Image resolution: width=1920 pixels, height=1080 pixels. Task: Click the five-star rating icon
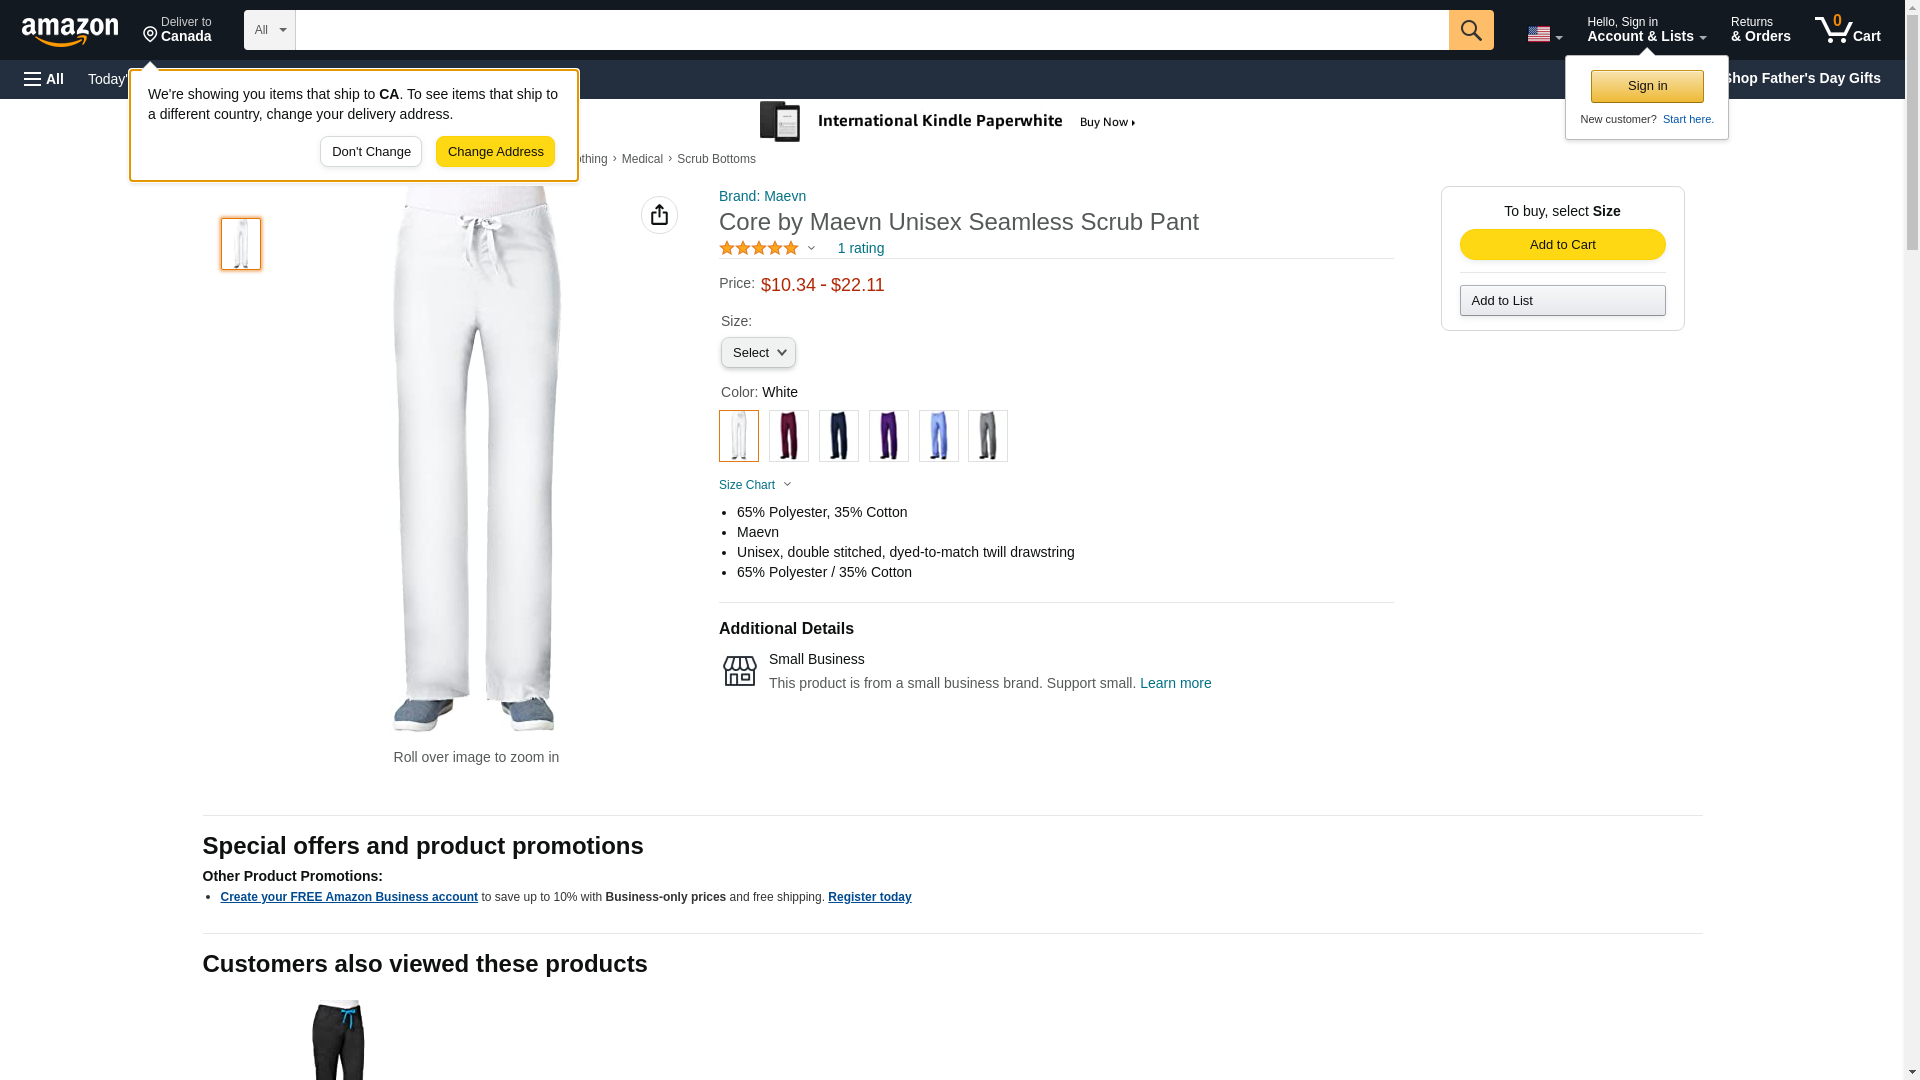click(x=759, y=248)
